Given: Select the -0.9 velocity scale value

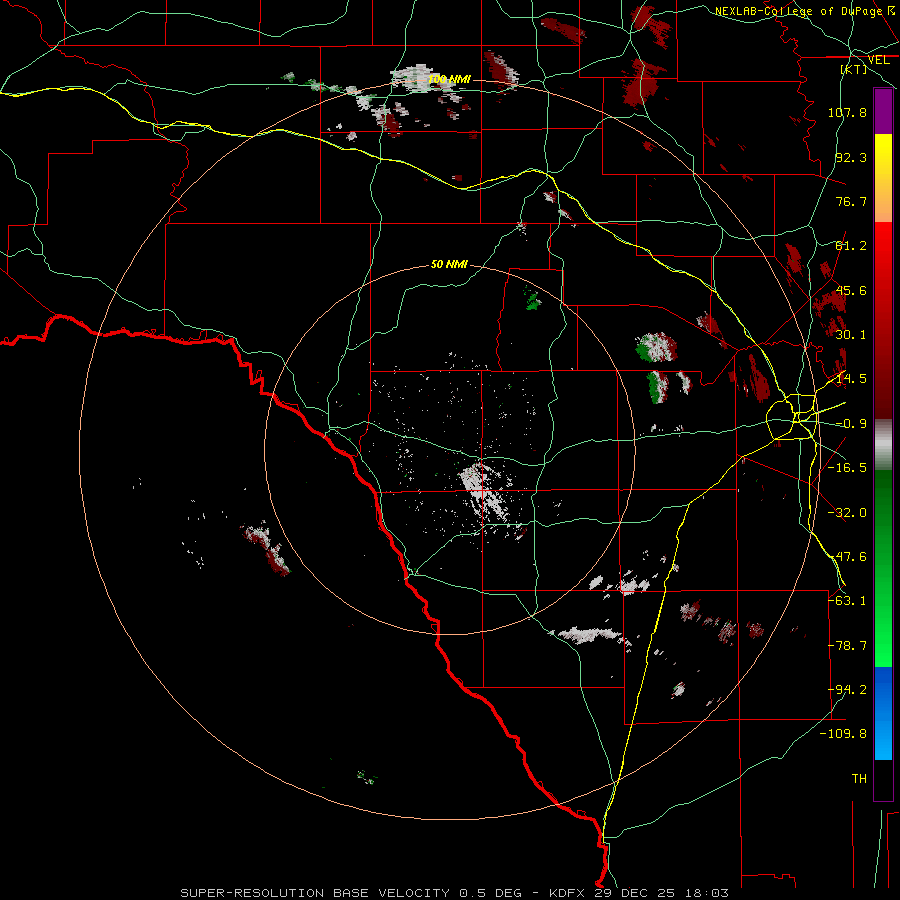Looking at the screenshot, I should (x=851, y=424).
